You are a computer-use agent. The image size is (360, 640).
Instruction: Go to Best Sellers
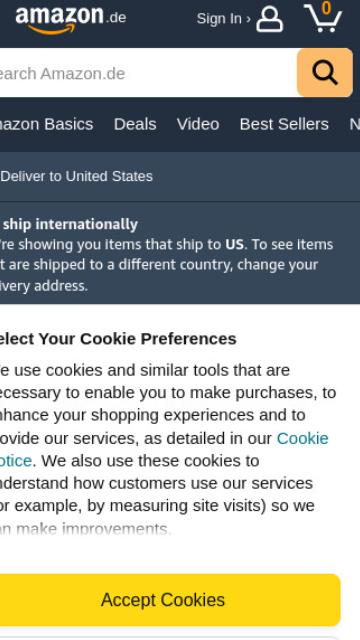coord(284,124)
